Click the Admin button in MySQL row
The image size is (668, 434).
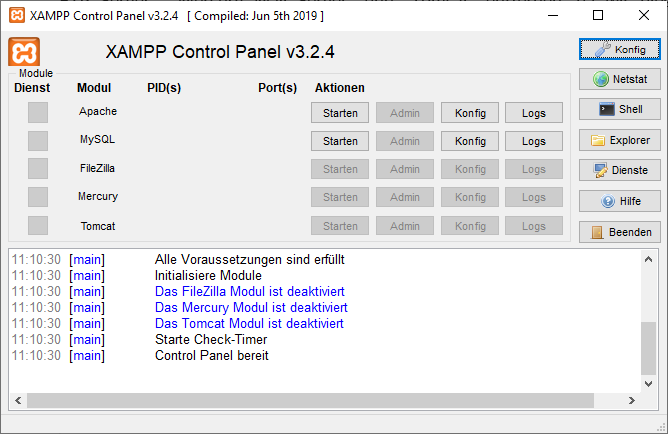405,141
